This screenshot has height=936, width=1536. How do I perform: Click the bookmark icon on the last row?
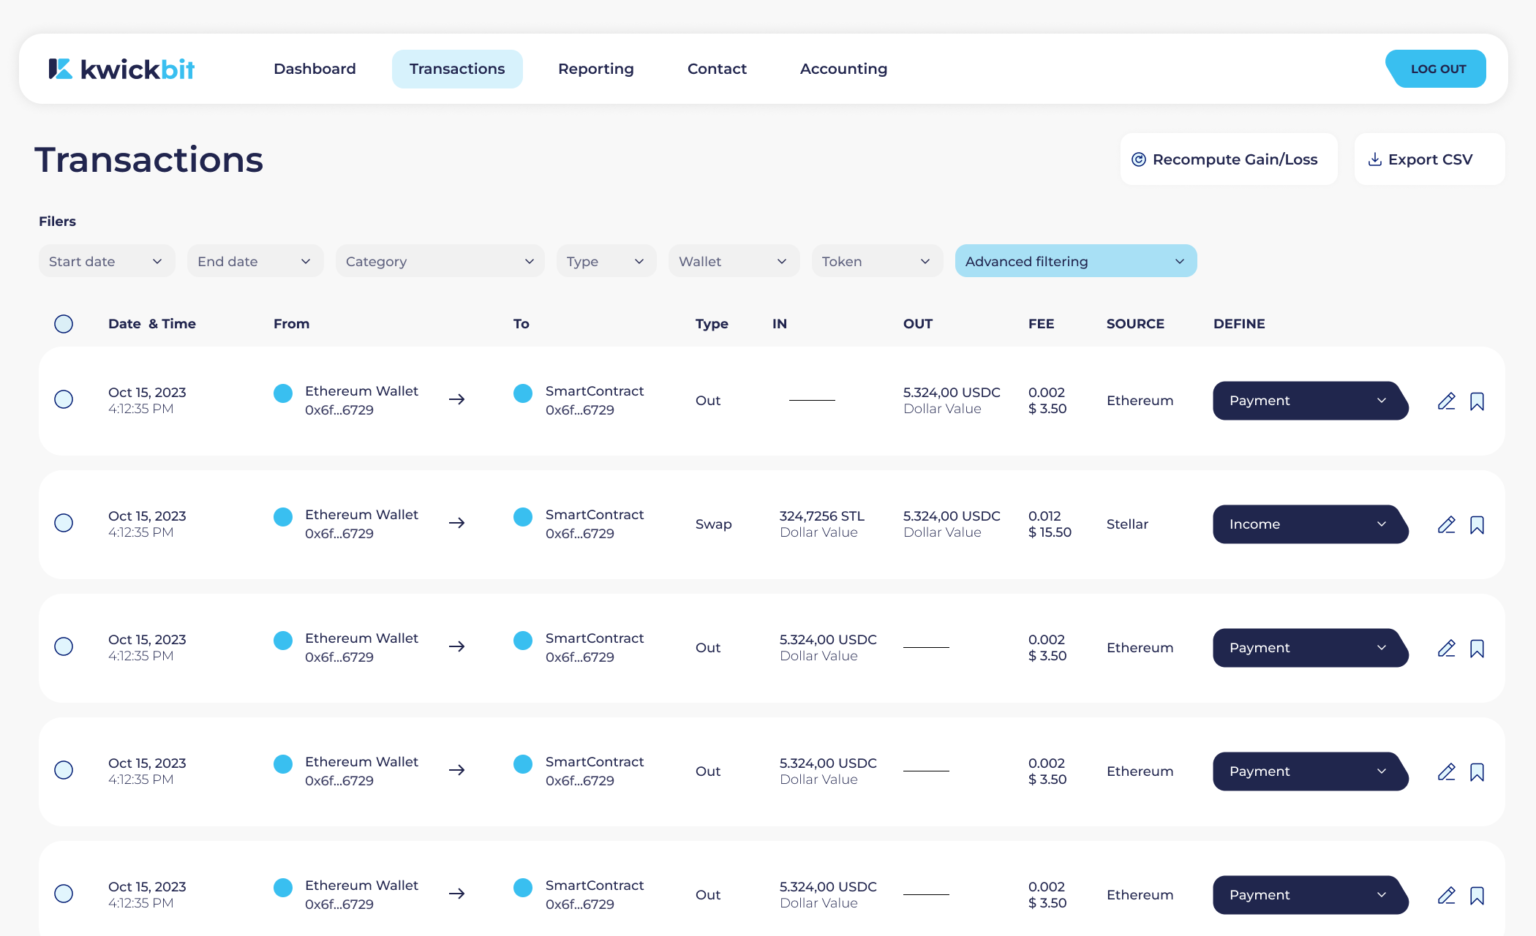pyautogui.click(x=1477, y=896)
